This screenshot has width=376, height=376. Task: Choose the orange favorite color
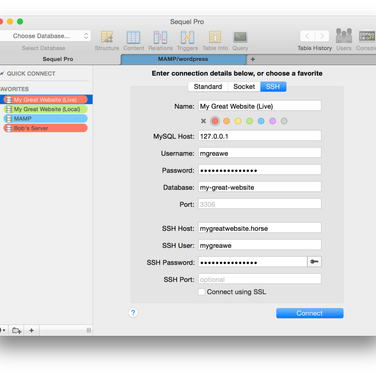(226, 121)
